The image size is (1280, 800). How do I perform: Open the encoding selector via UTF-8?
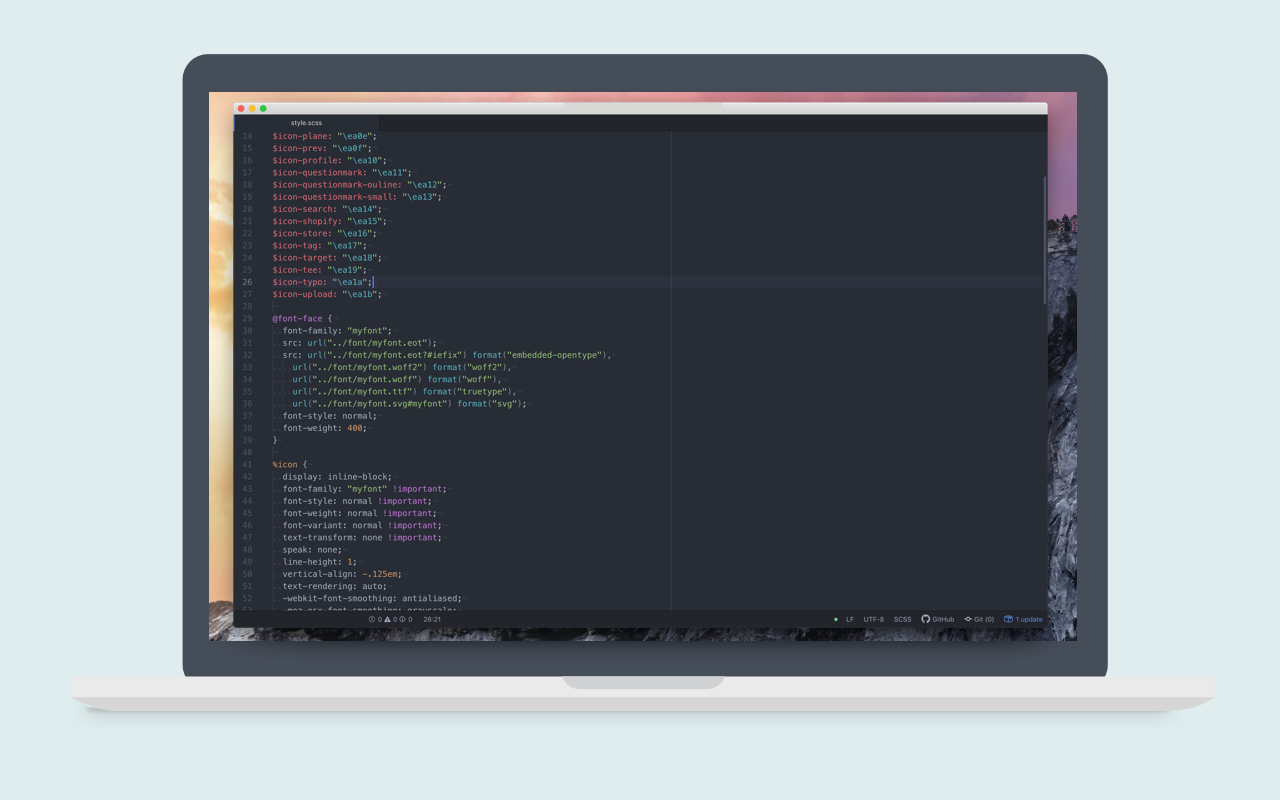coord(874,619)
